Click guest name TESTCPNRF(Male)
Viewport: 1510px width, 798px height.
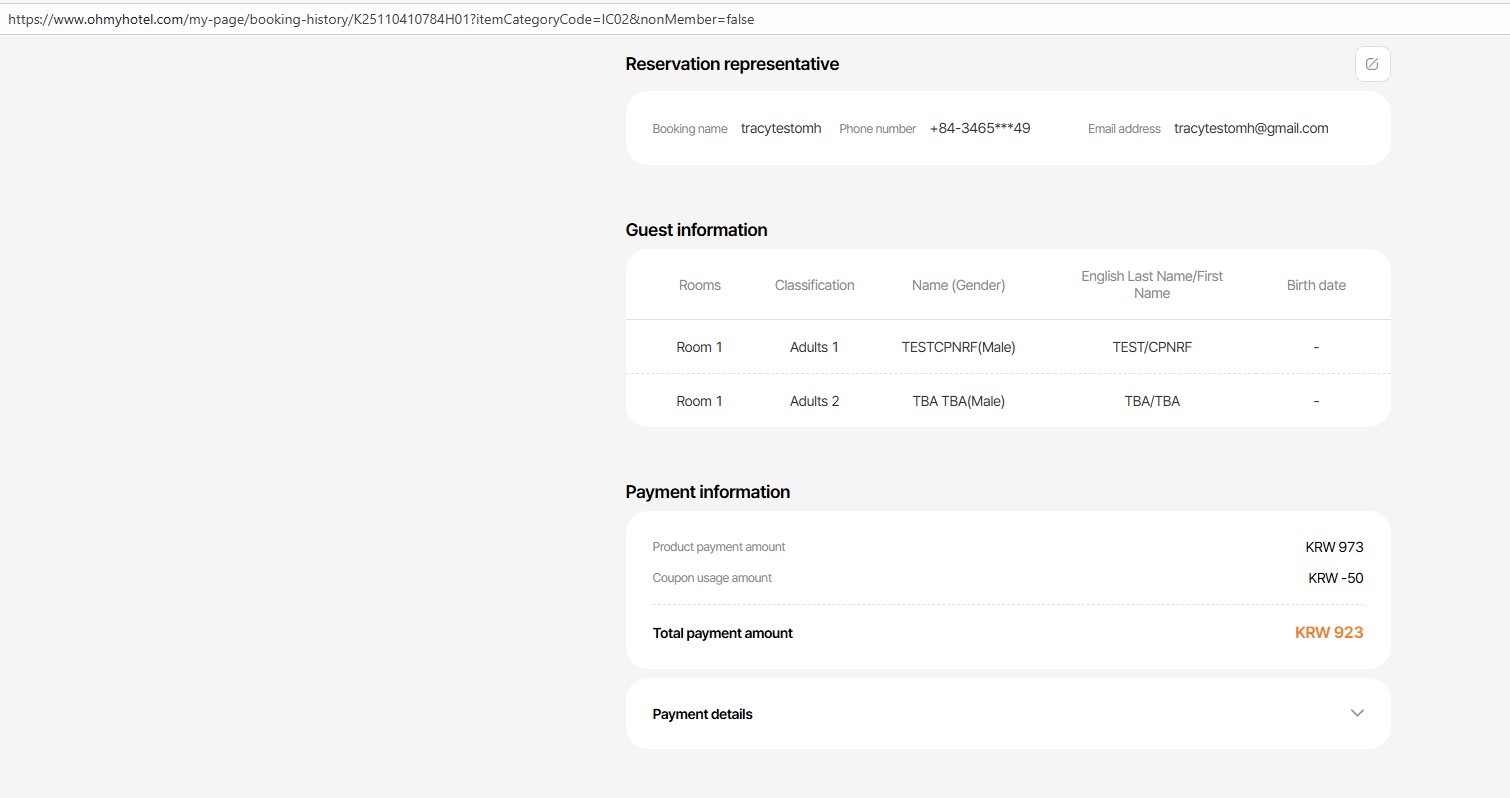(958, 347)
